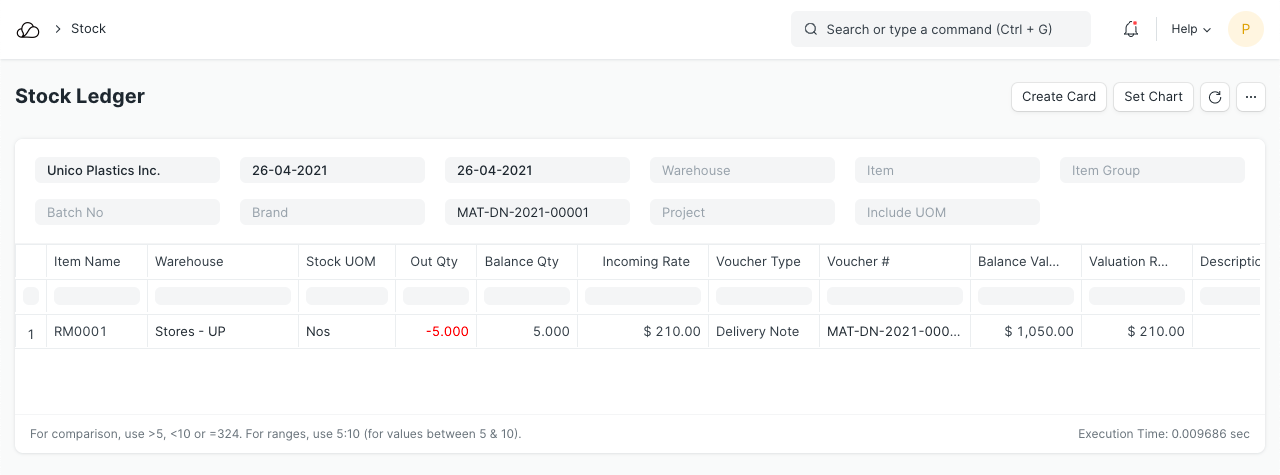Click the Company field Unico Plastics Inc.
The height and width of the screenshot is (475, 1280).
tap(127, 171)
